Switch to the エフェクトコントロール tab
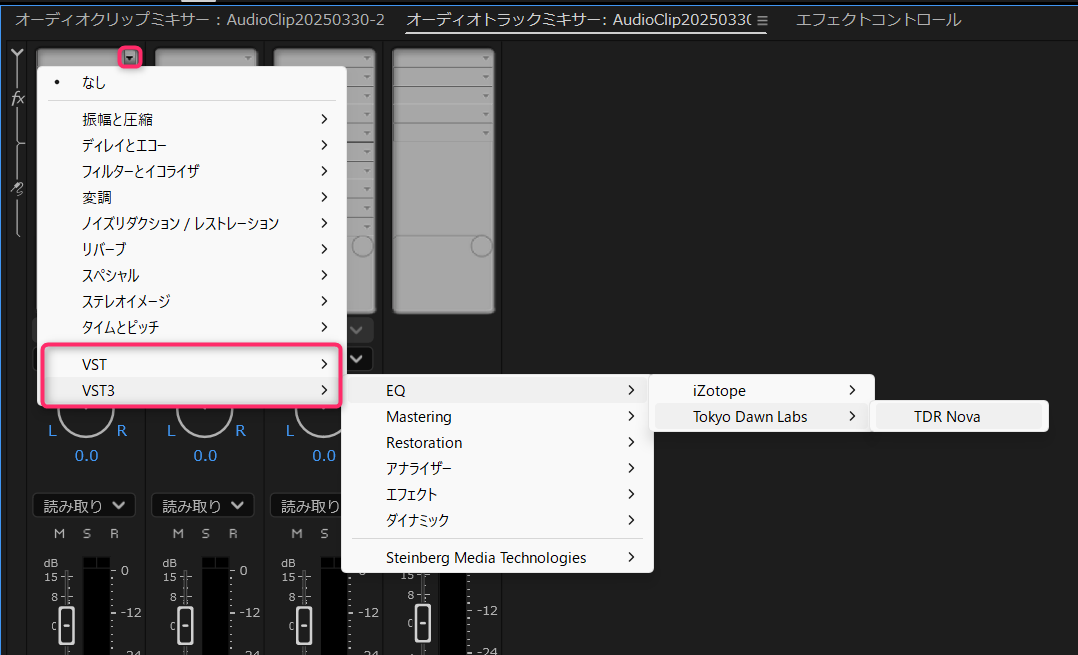Viewport: 1078px width, 655px height. 878,20
